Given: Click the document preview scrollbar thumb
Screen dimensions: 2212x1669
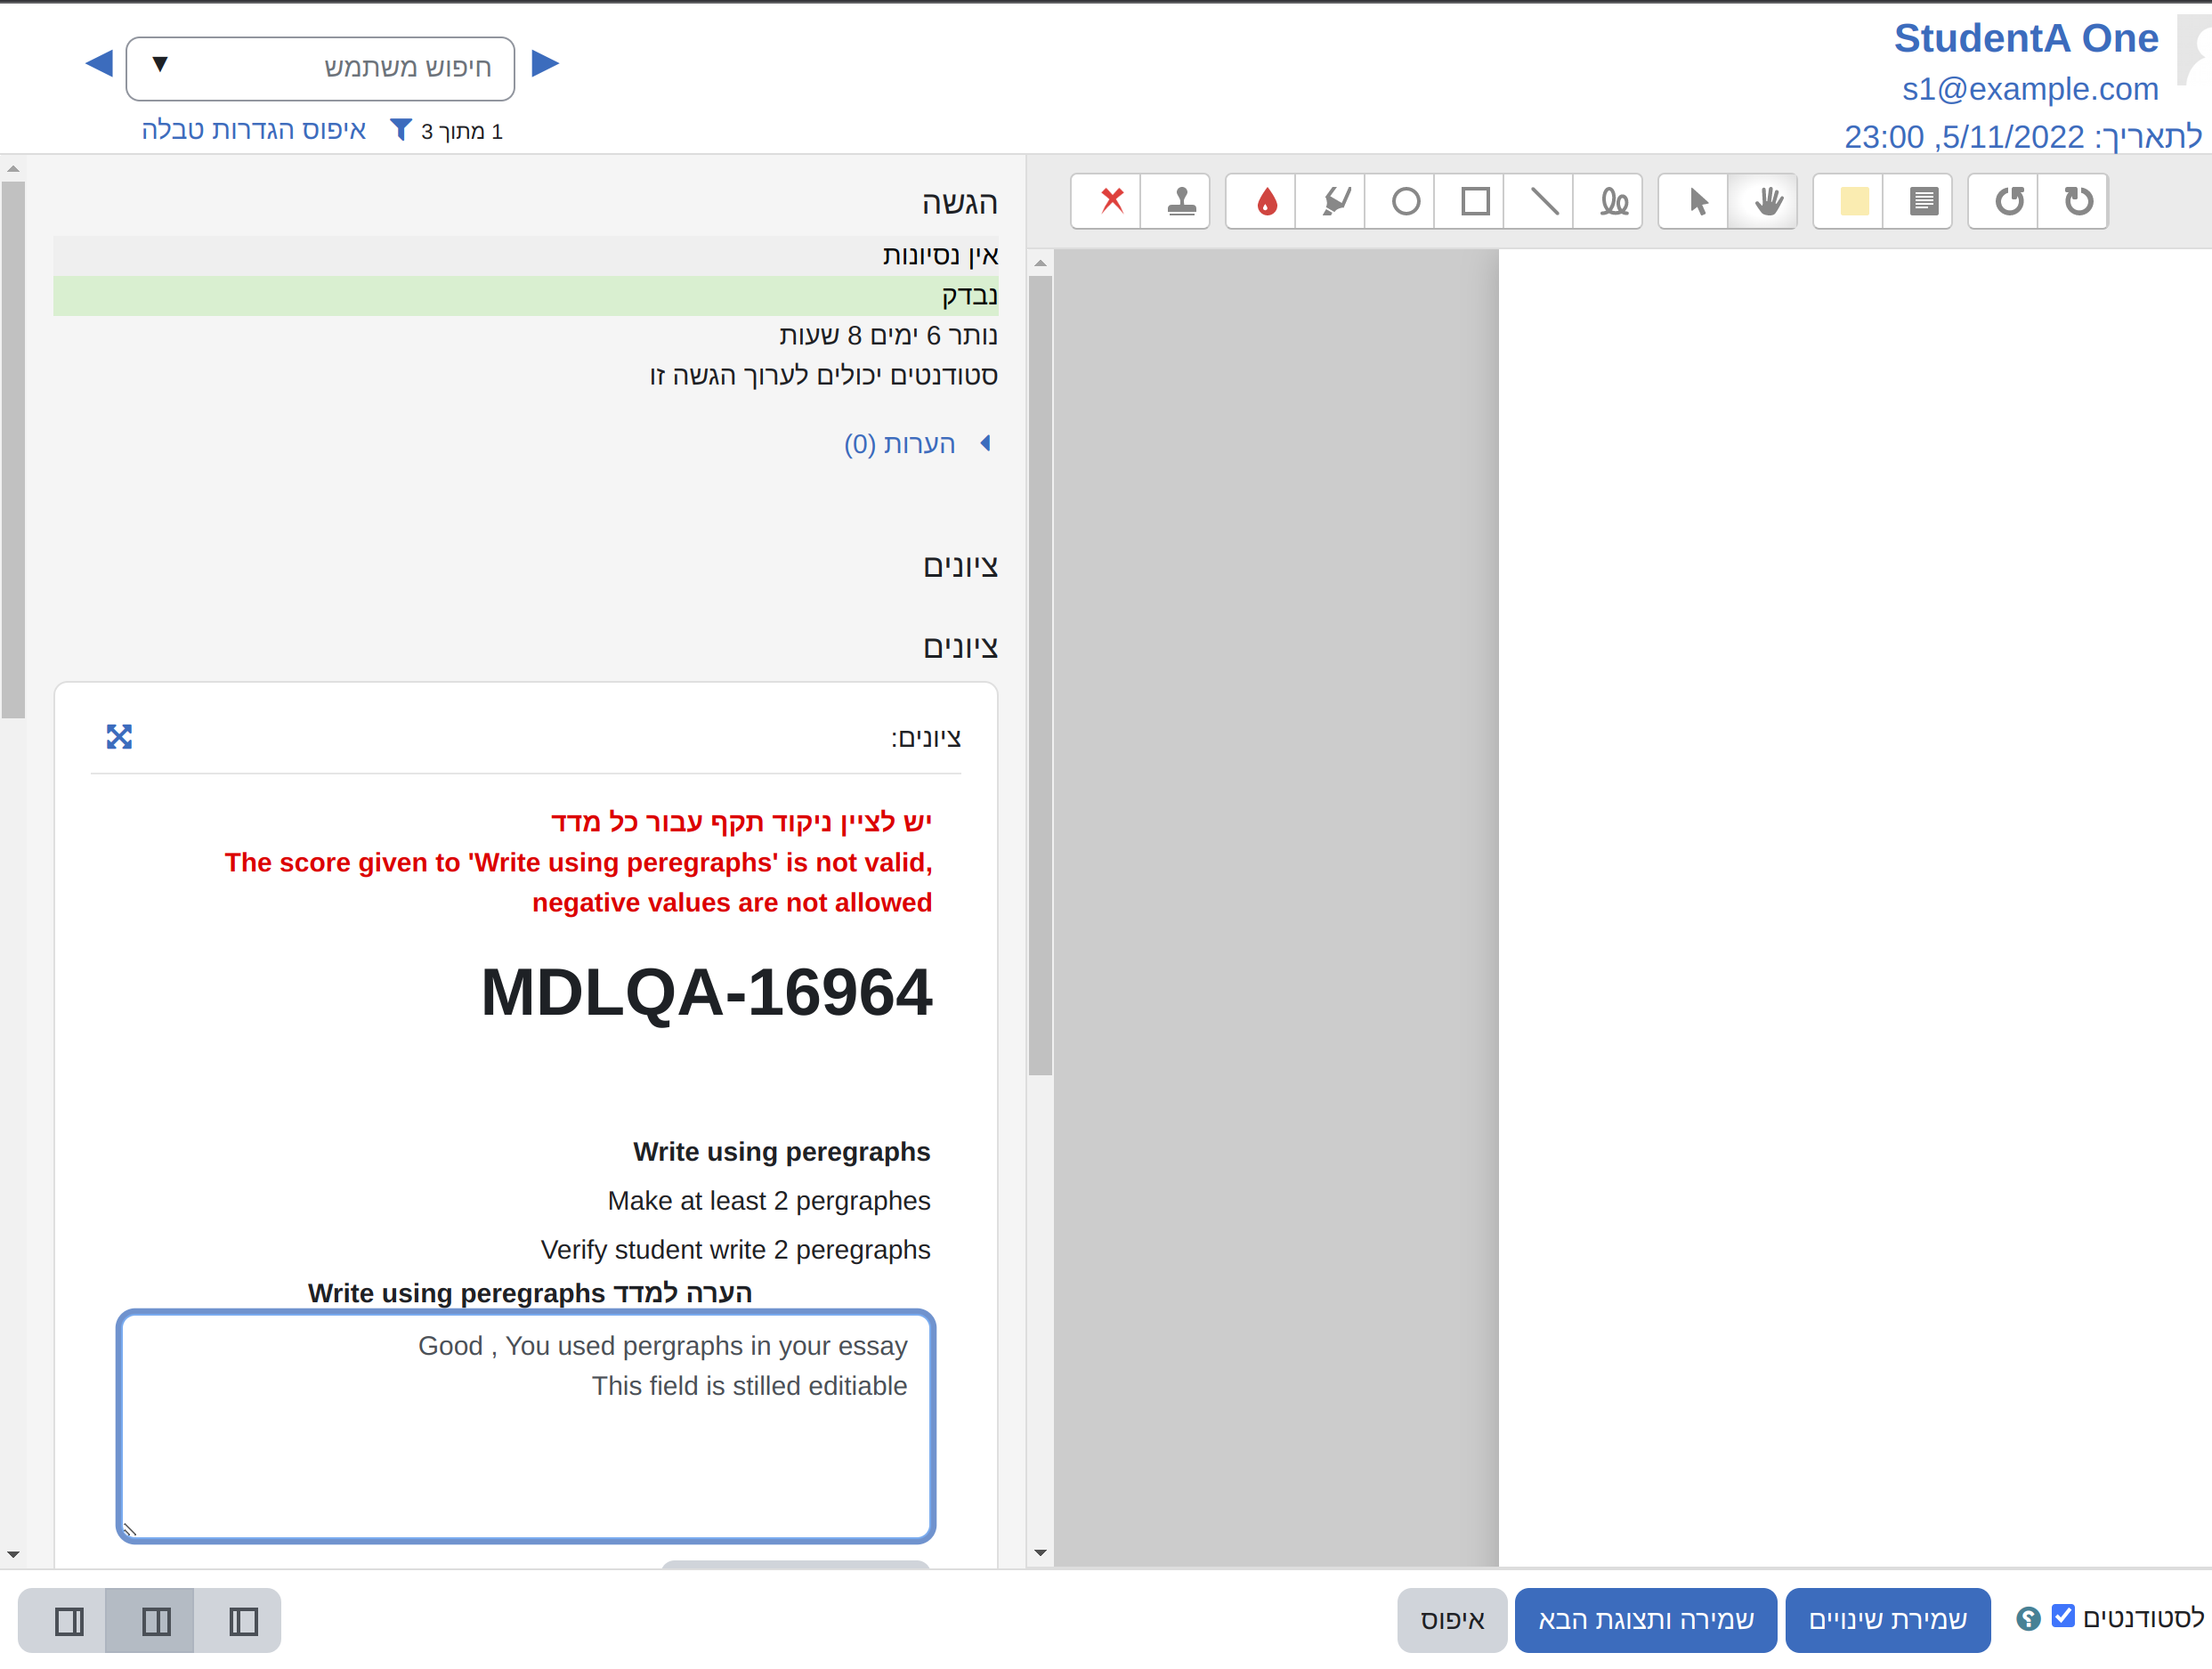Looking at the screenshot, I should pos(1040,675).
